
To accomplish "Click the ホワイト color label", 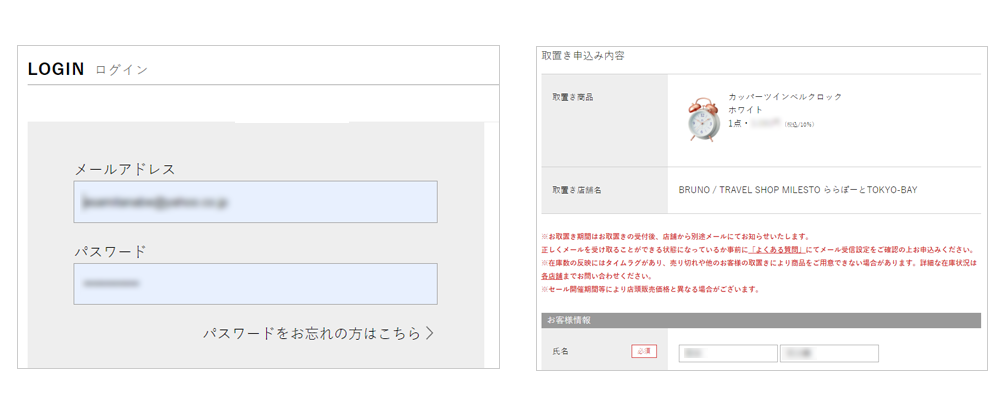I will click(x=745, y=110).
